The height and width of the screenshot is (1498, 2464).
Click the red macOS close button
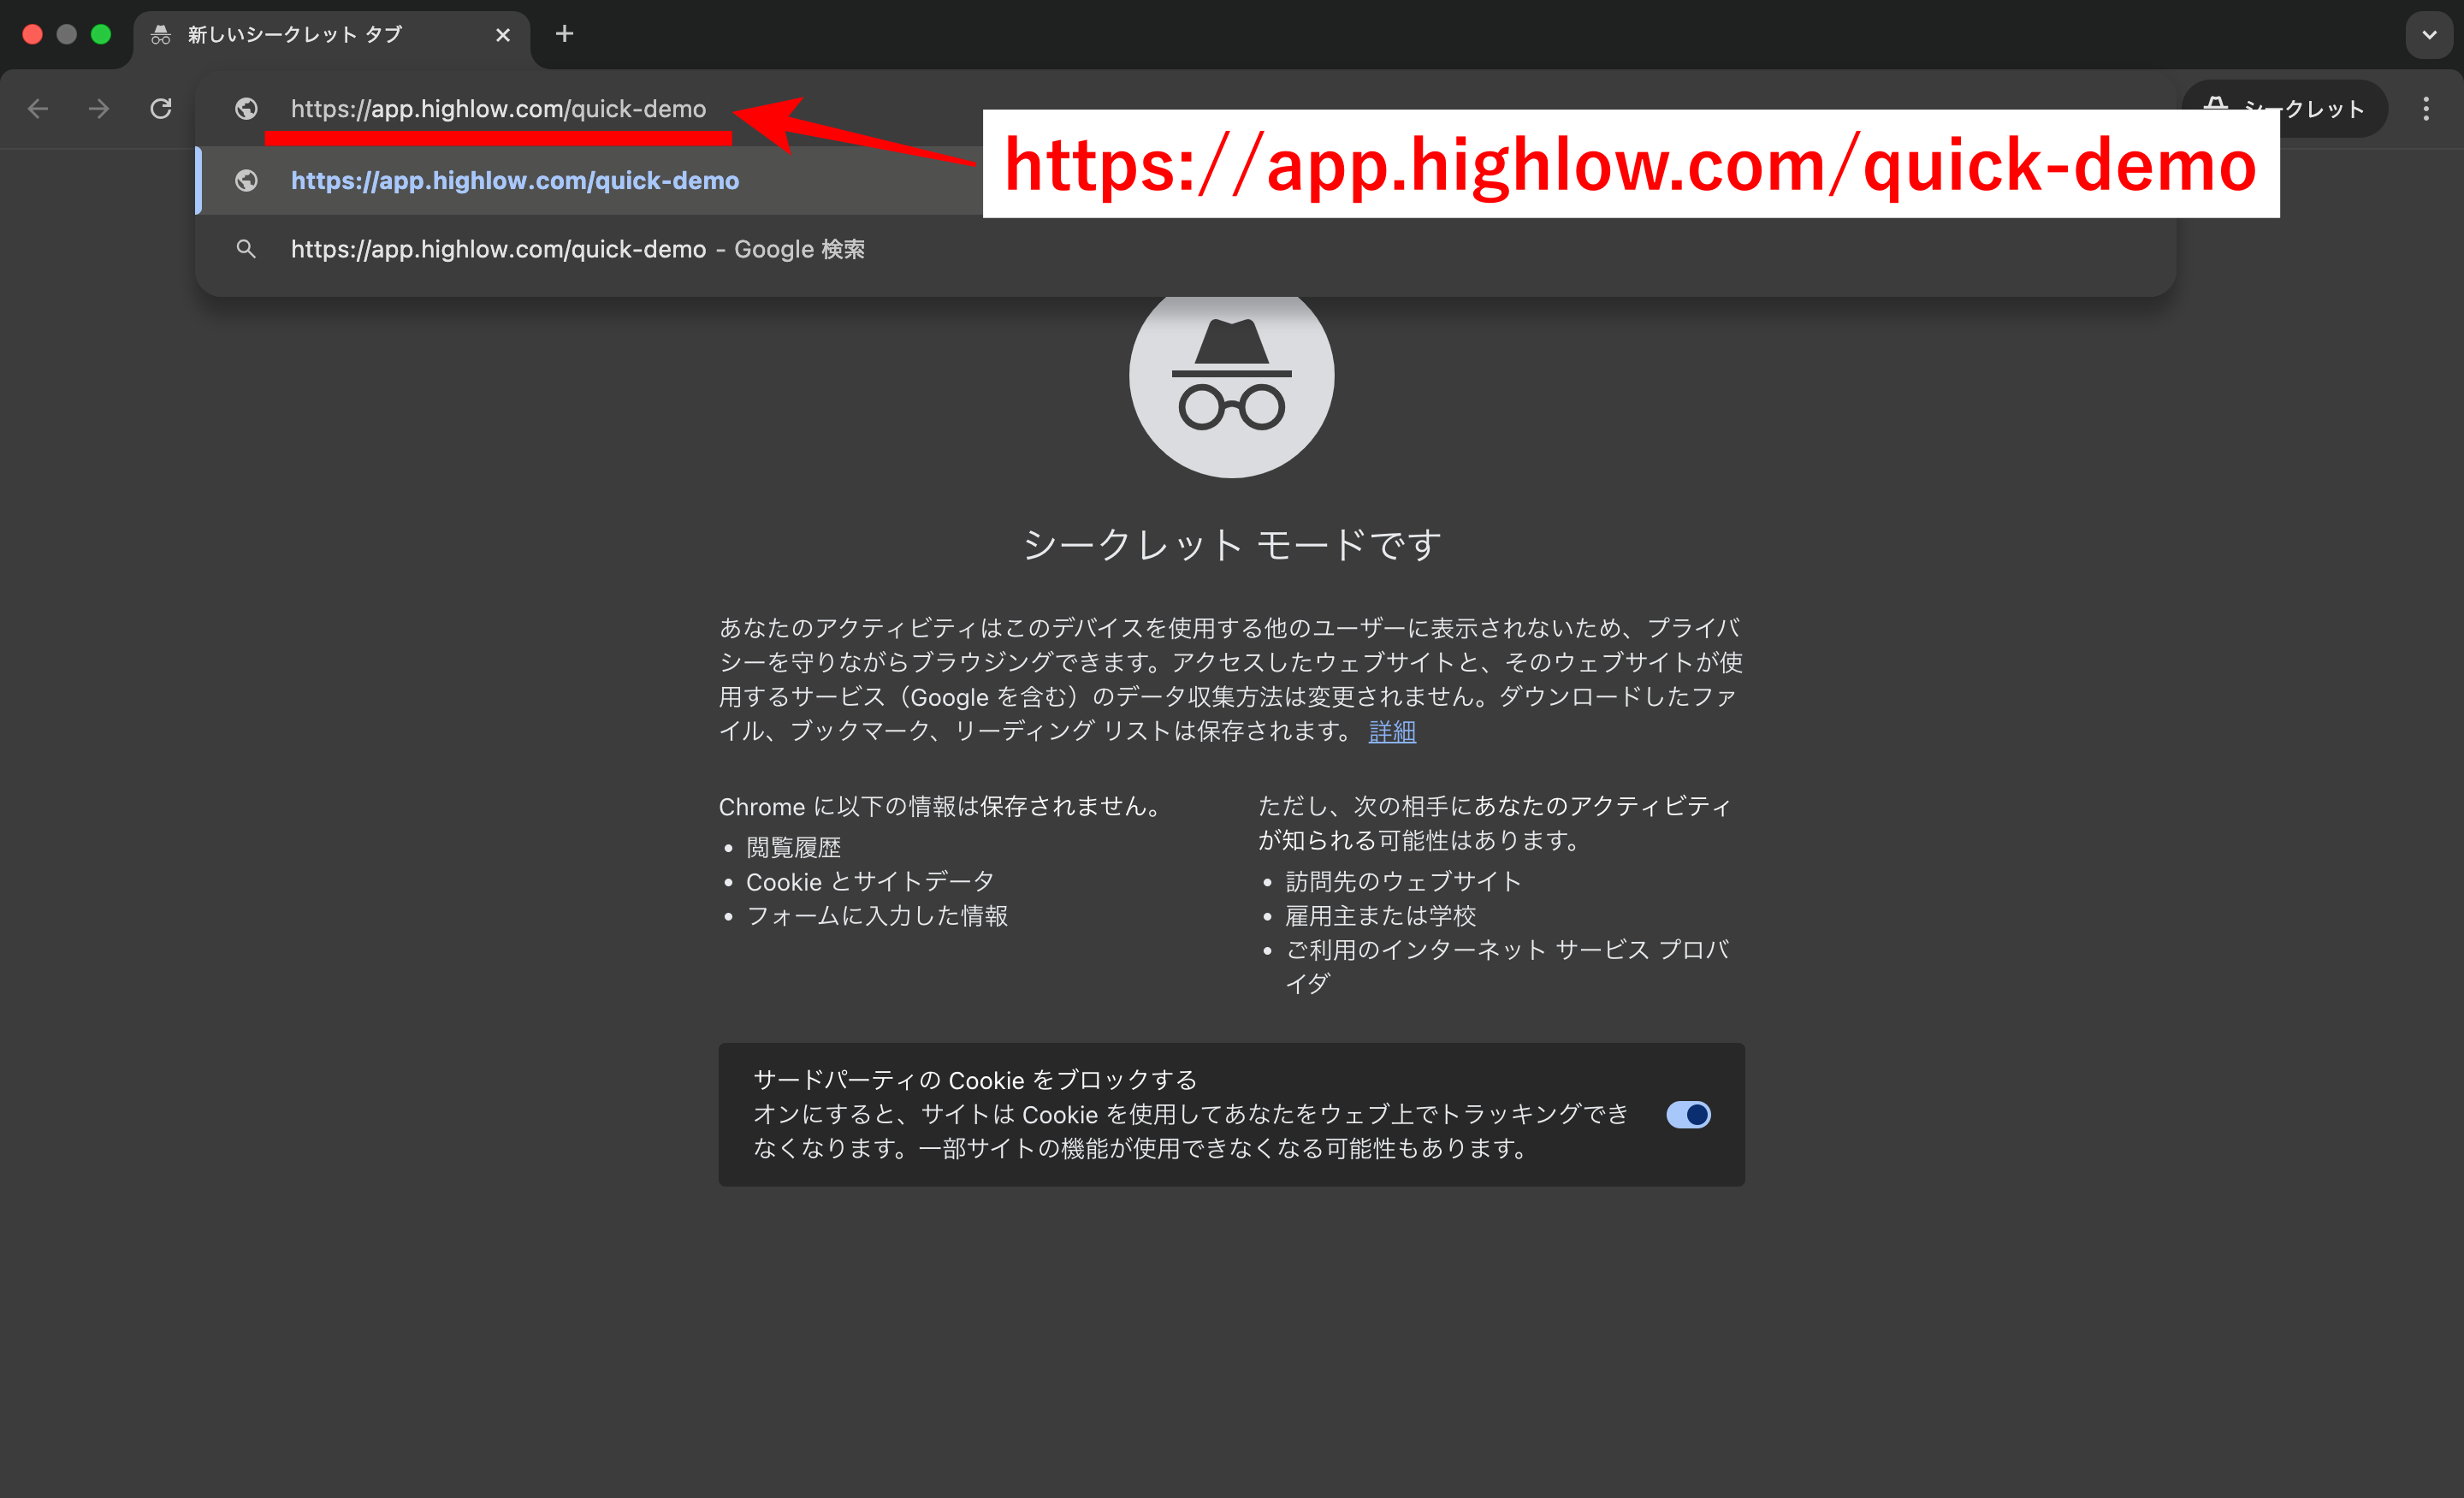coord(32,34)
